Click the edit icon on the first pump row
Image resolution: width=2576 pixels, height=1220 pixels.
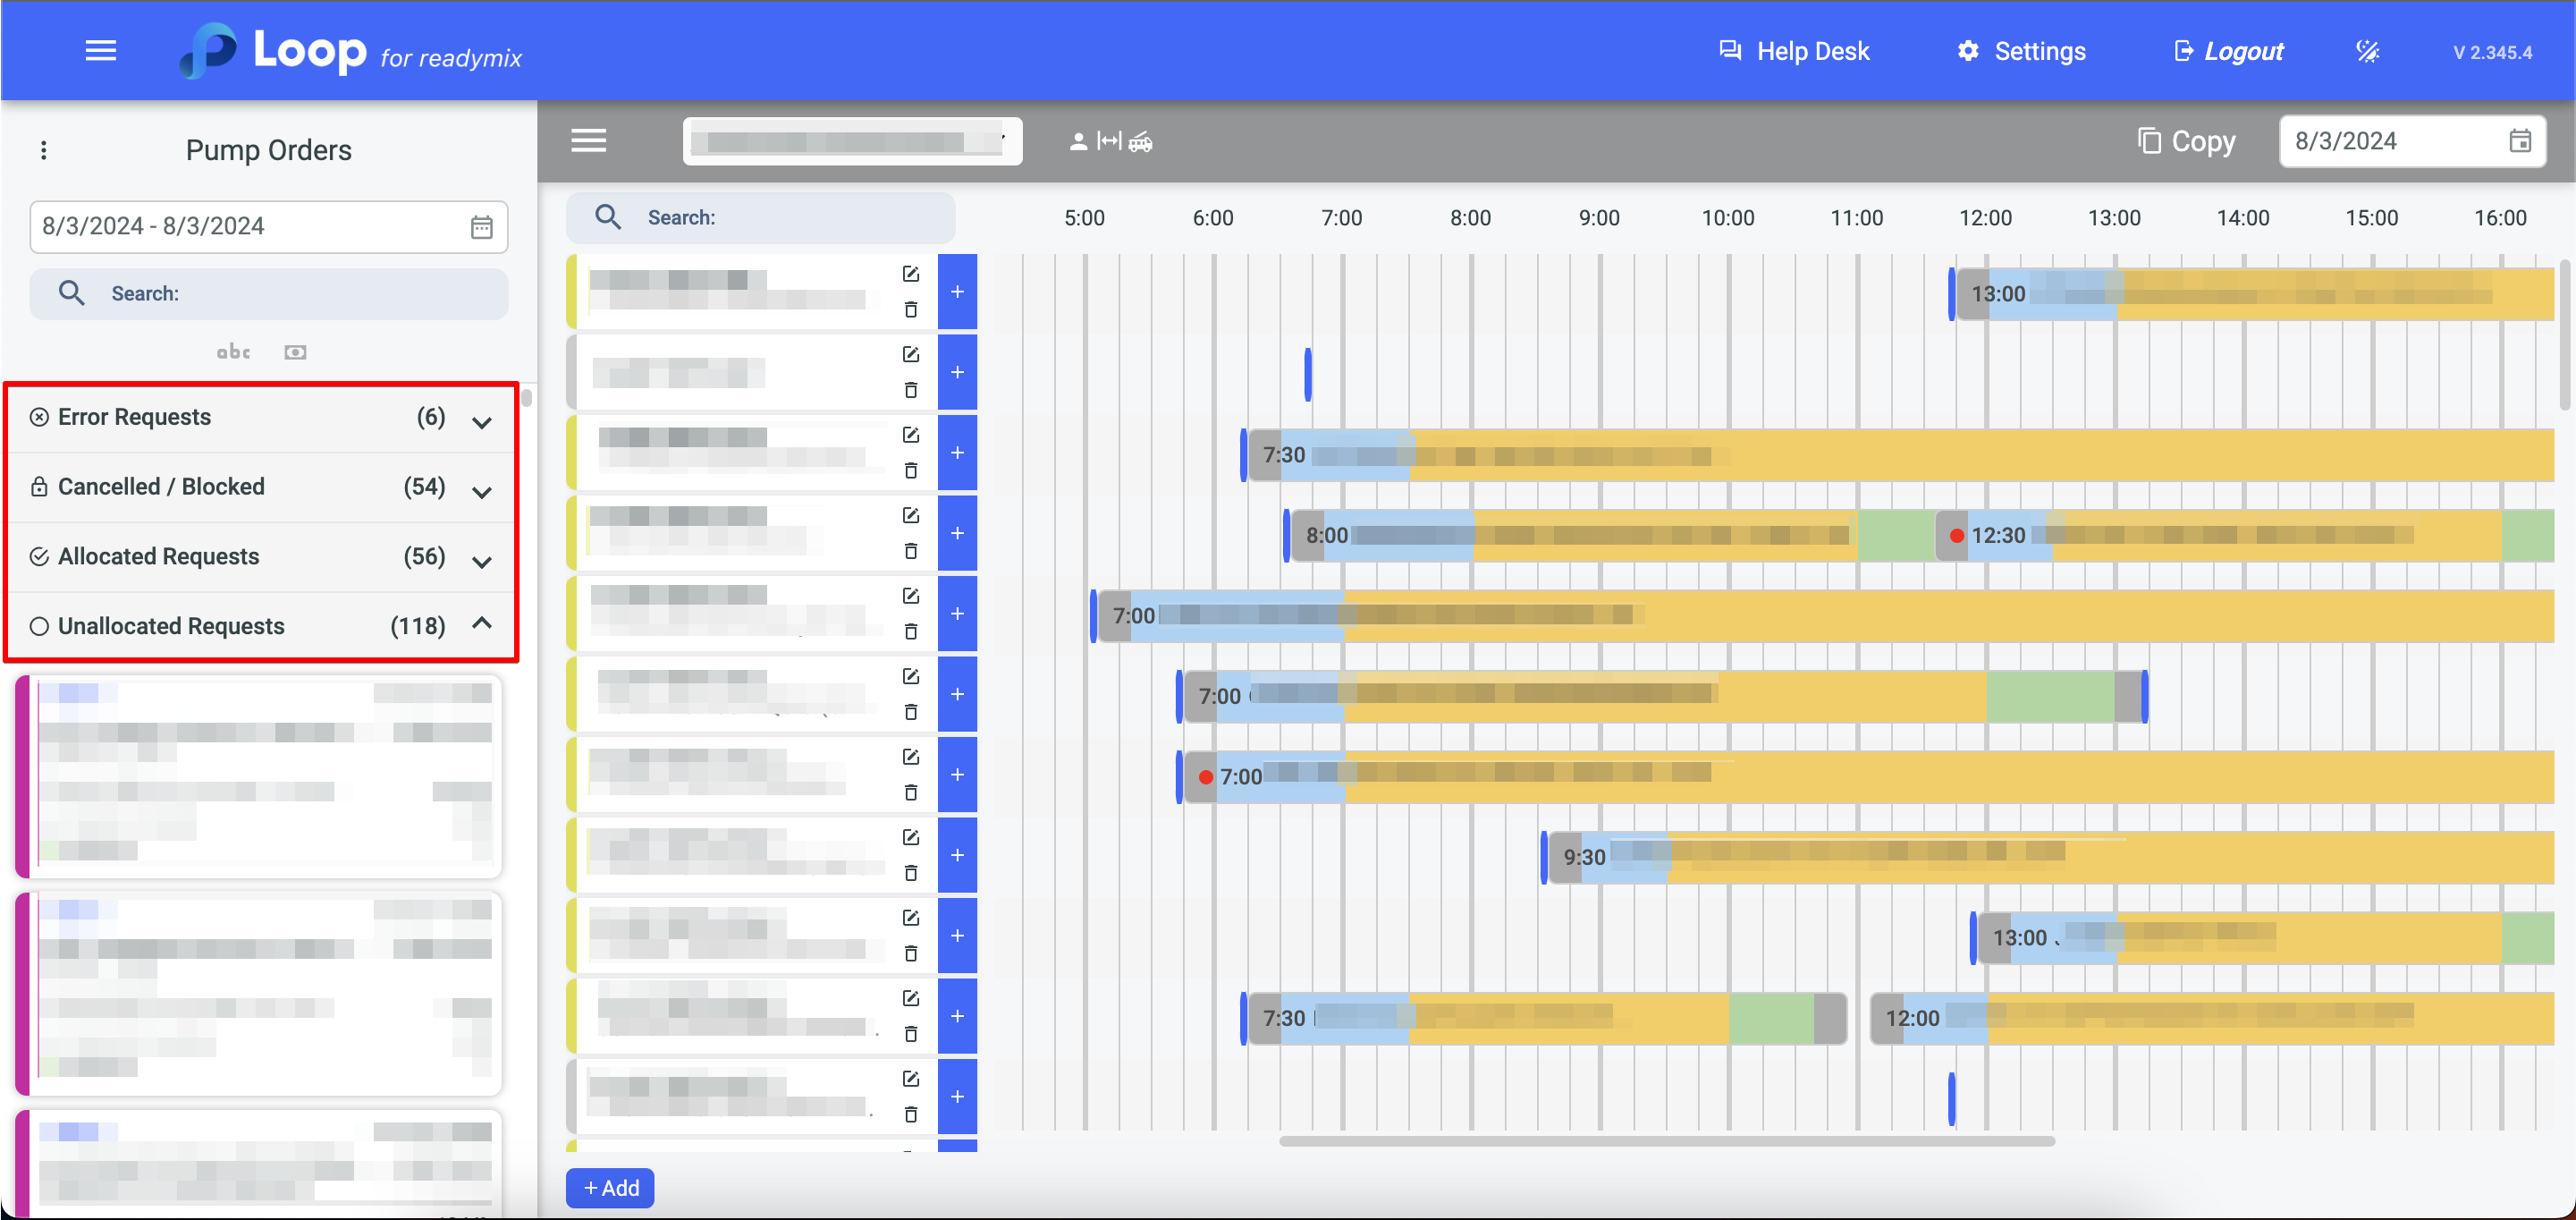910,274
